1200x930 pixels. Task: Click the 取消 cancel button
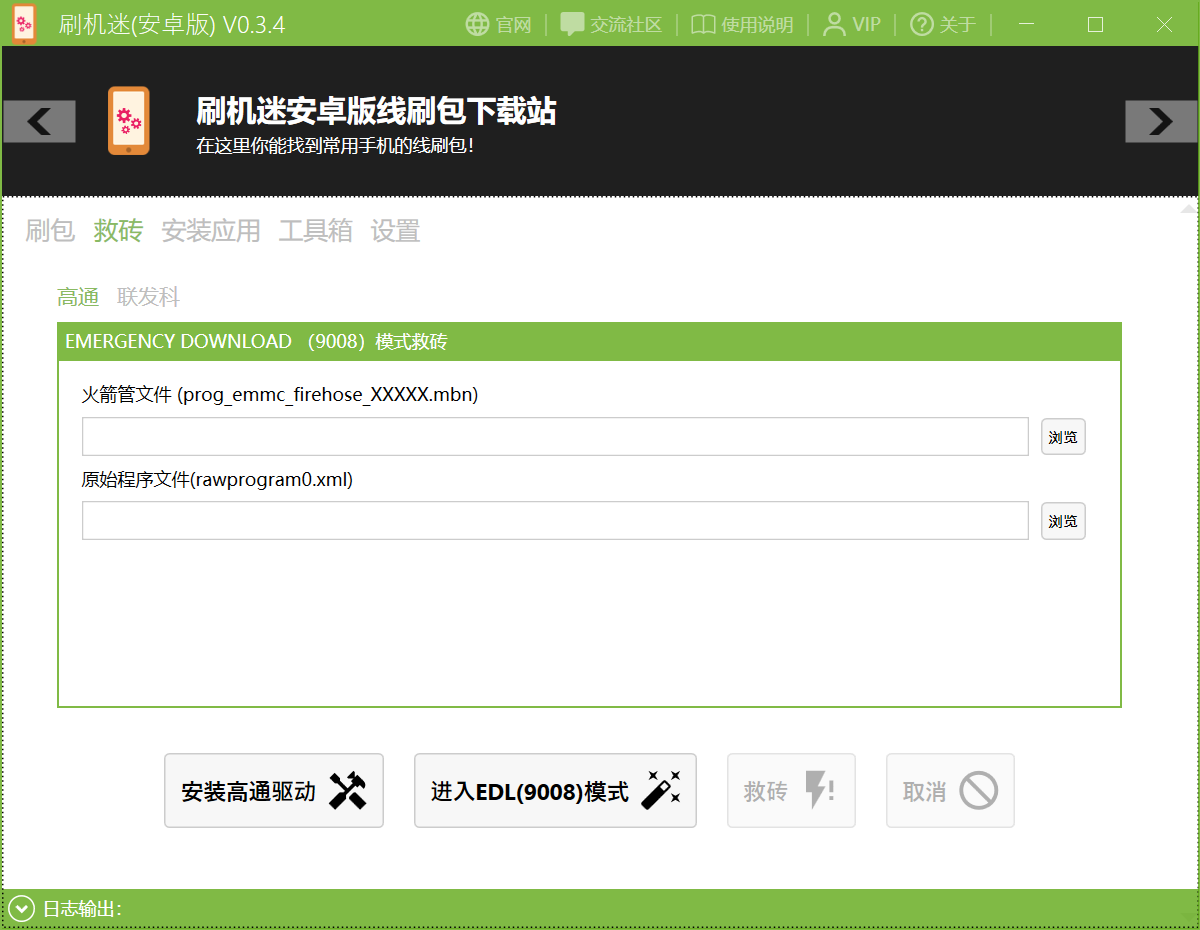pos(950,791)
